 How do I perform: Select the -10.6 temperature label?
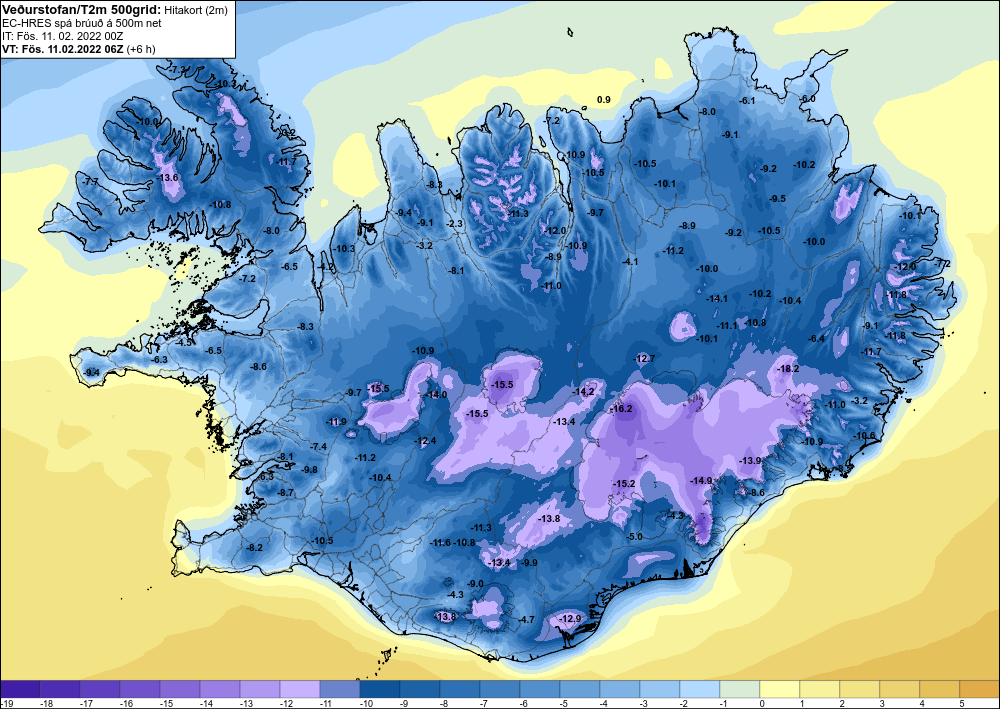tap(865, 436)
